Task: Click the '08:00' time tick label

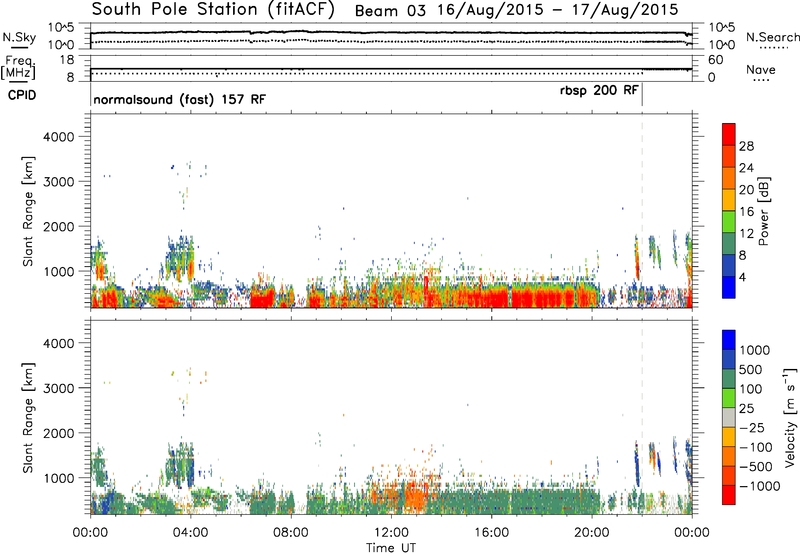Action: [291, 533]
